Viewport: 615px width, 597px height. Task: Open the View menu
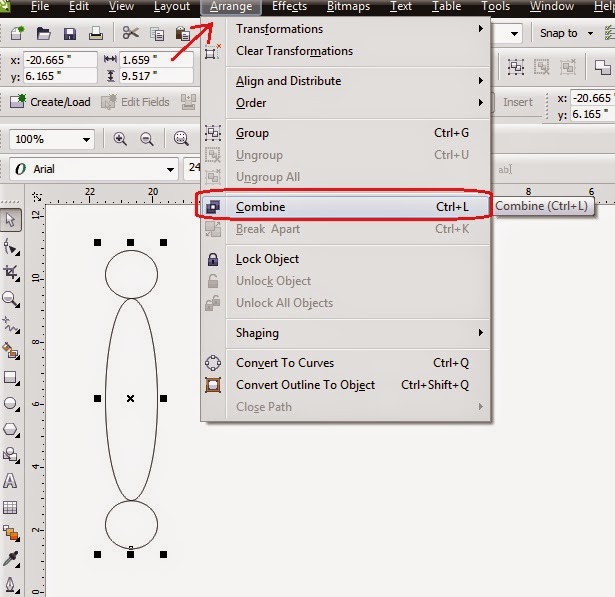click(x=121, y=6)
